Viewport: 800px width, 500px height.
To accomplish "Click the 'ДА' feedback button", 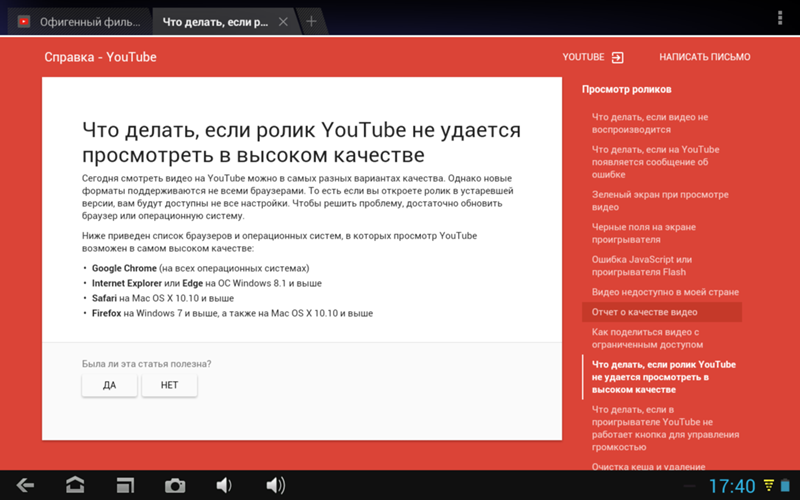I will (109, 386).
